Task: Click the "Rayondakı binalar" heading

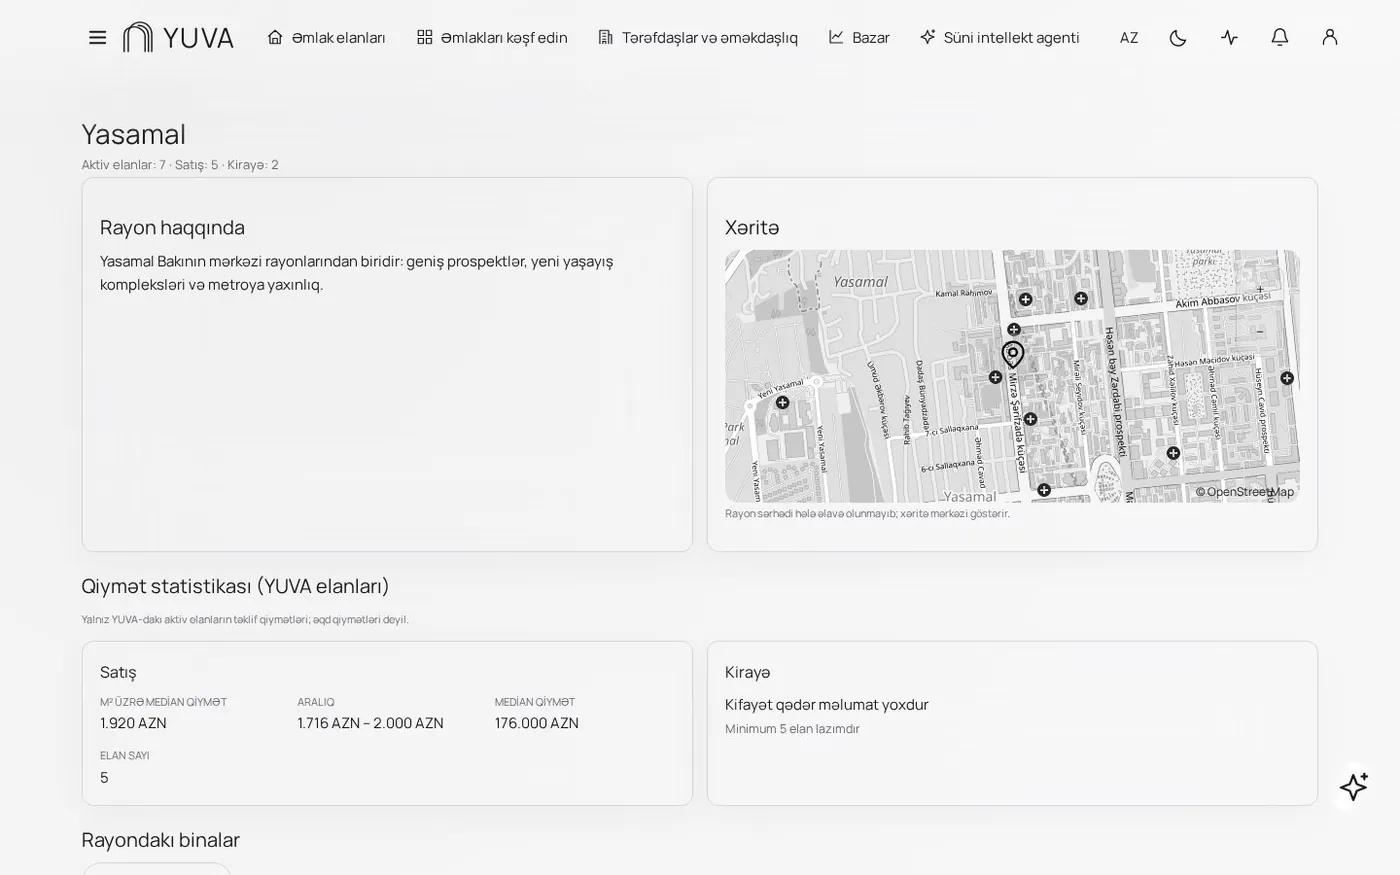Action: click(161, 840)
